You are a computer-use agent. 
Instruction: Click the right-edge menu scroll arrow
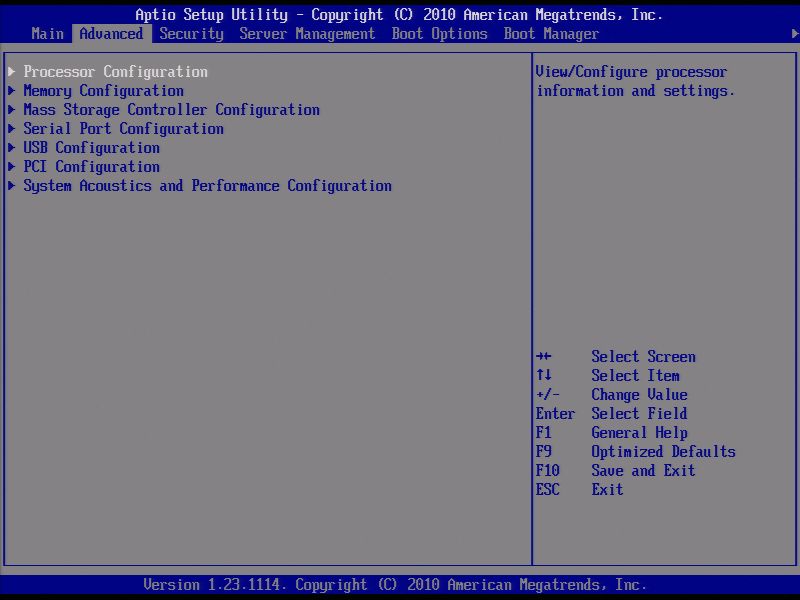coord(794,33)
